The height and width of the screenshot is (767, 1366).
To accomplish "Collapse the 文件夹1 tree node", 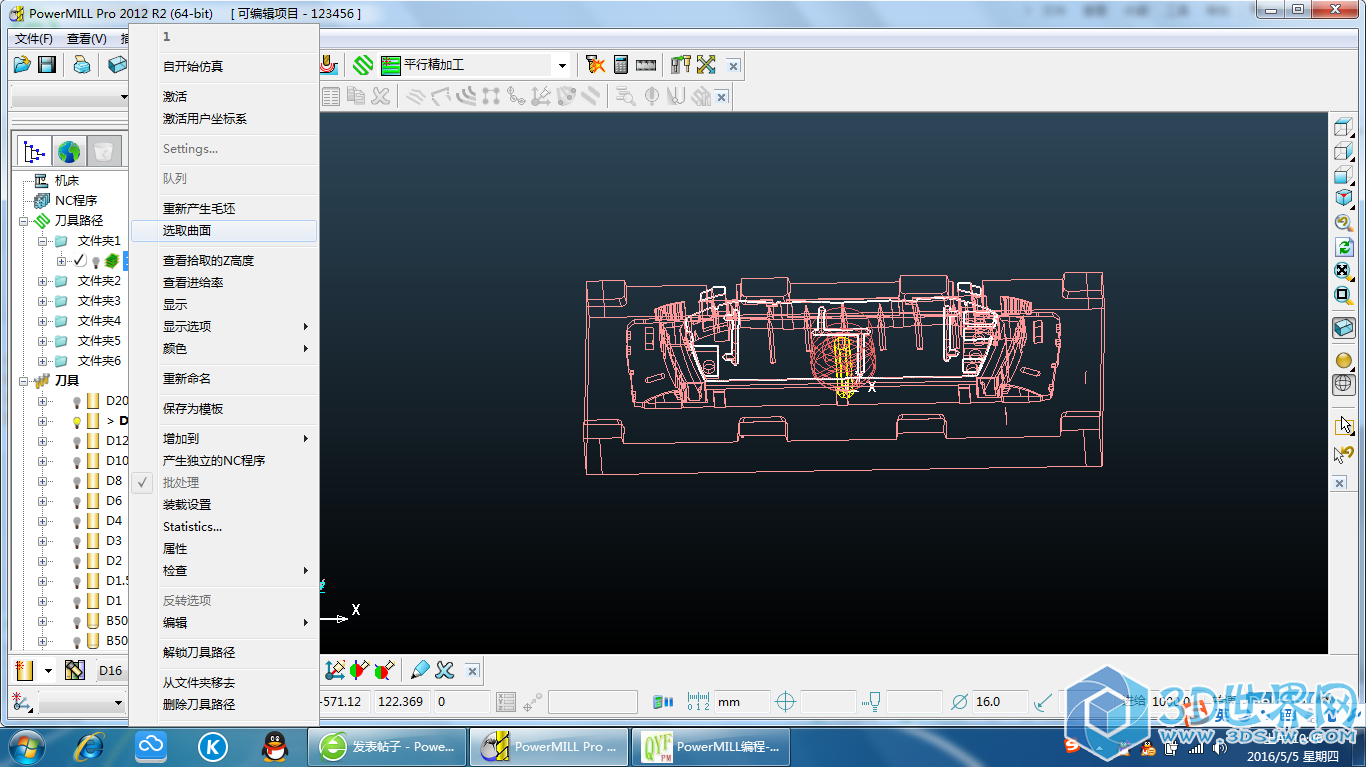I will click(43, 241).
